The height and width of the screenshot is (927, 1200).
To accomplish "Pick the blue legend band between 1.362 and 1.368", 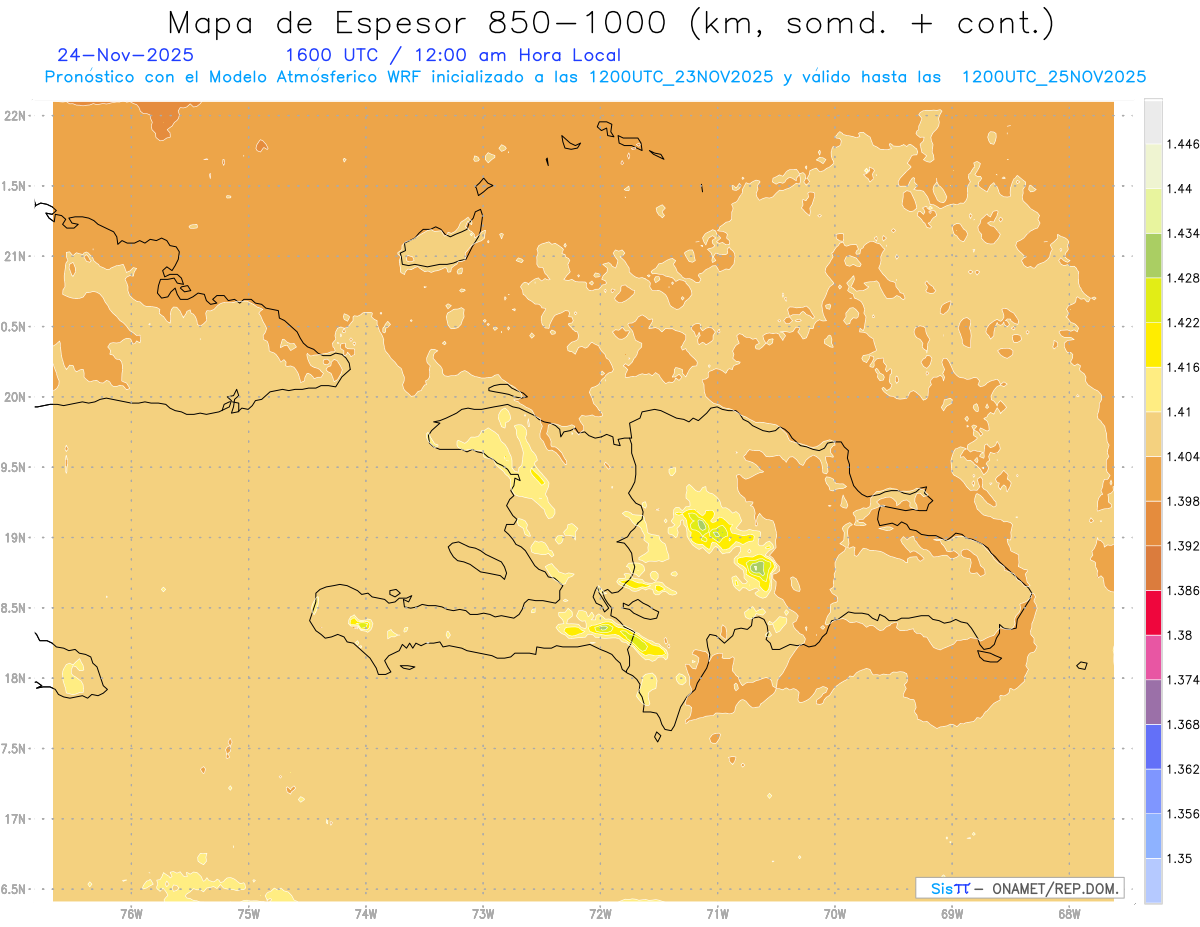I will coord(1153,746).
